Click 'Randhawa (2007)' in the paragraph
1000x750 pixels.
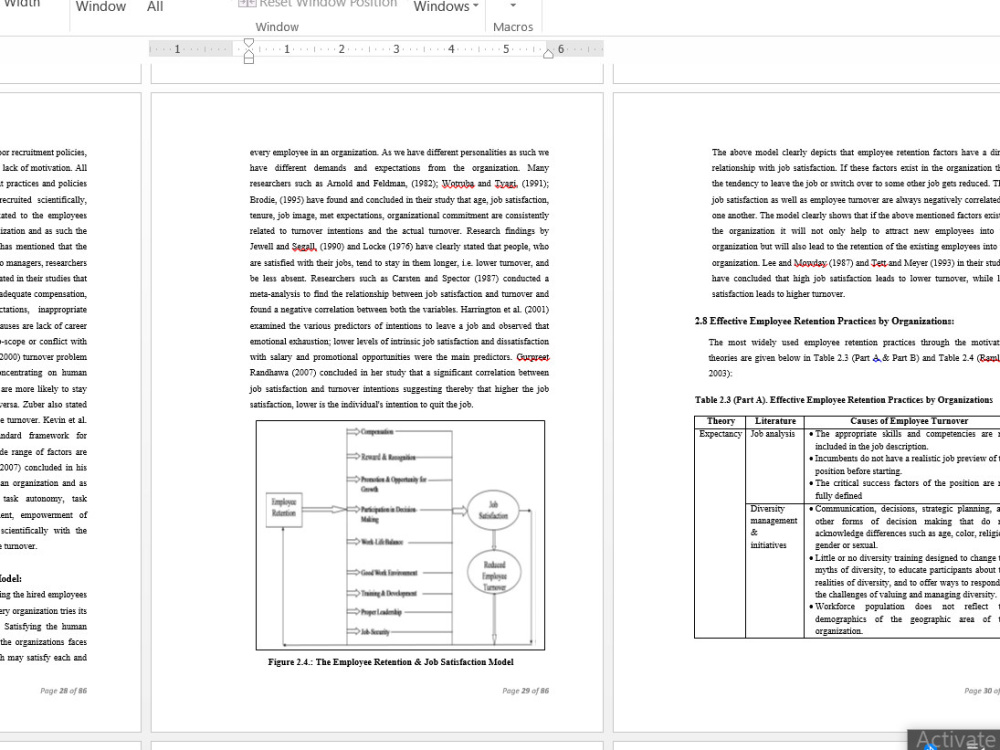282,373
